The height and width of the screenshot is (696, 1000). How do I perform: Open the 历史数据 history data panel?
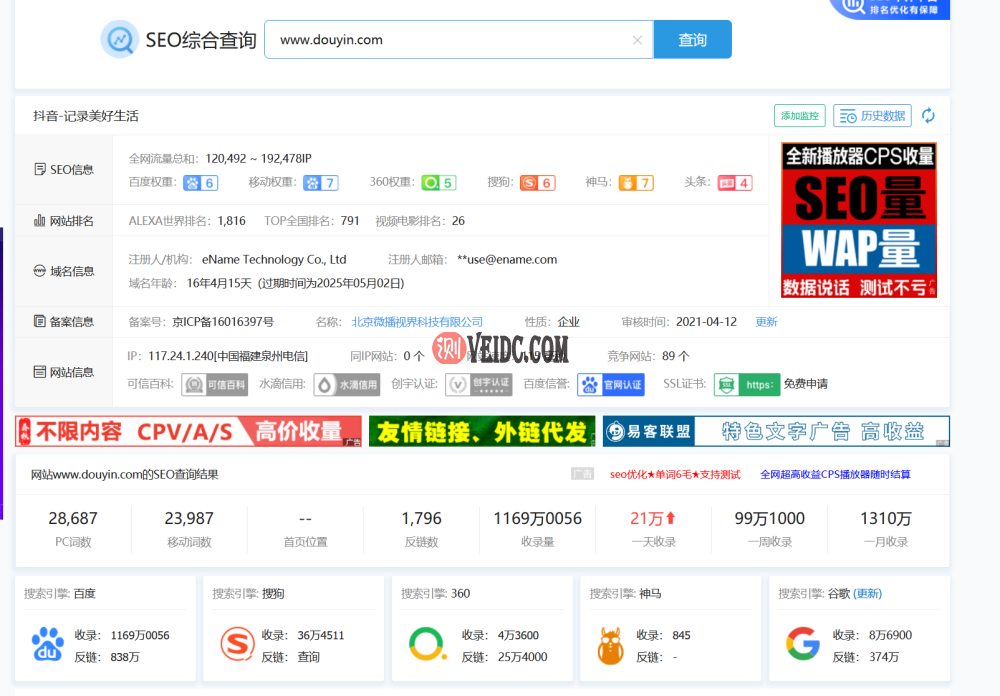point(871,115)
